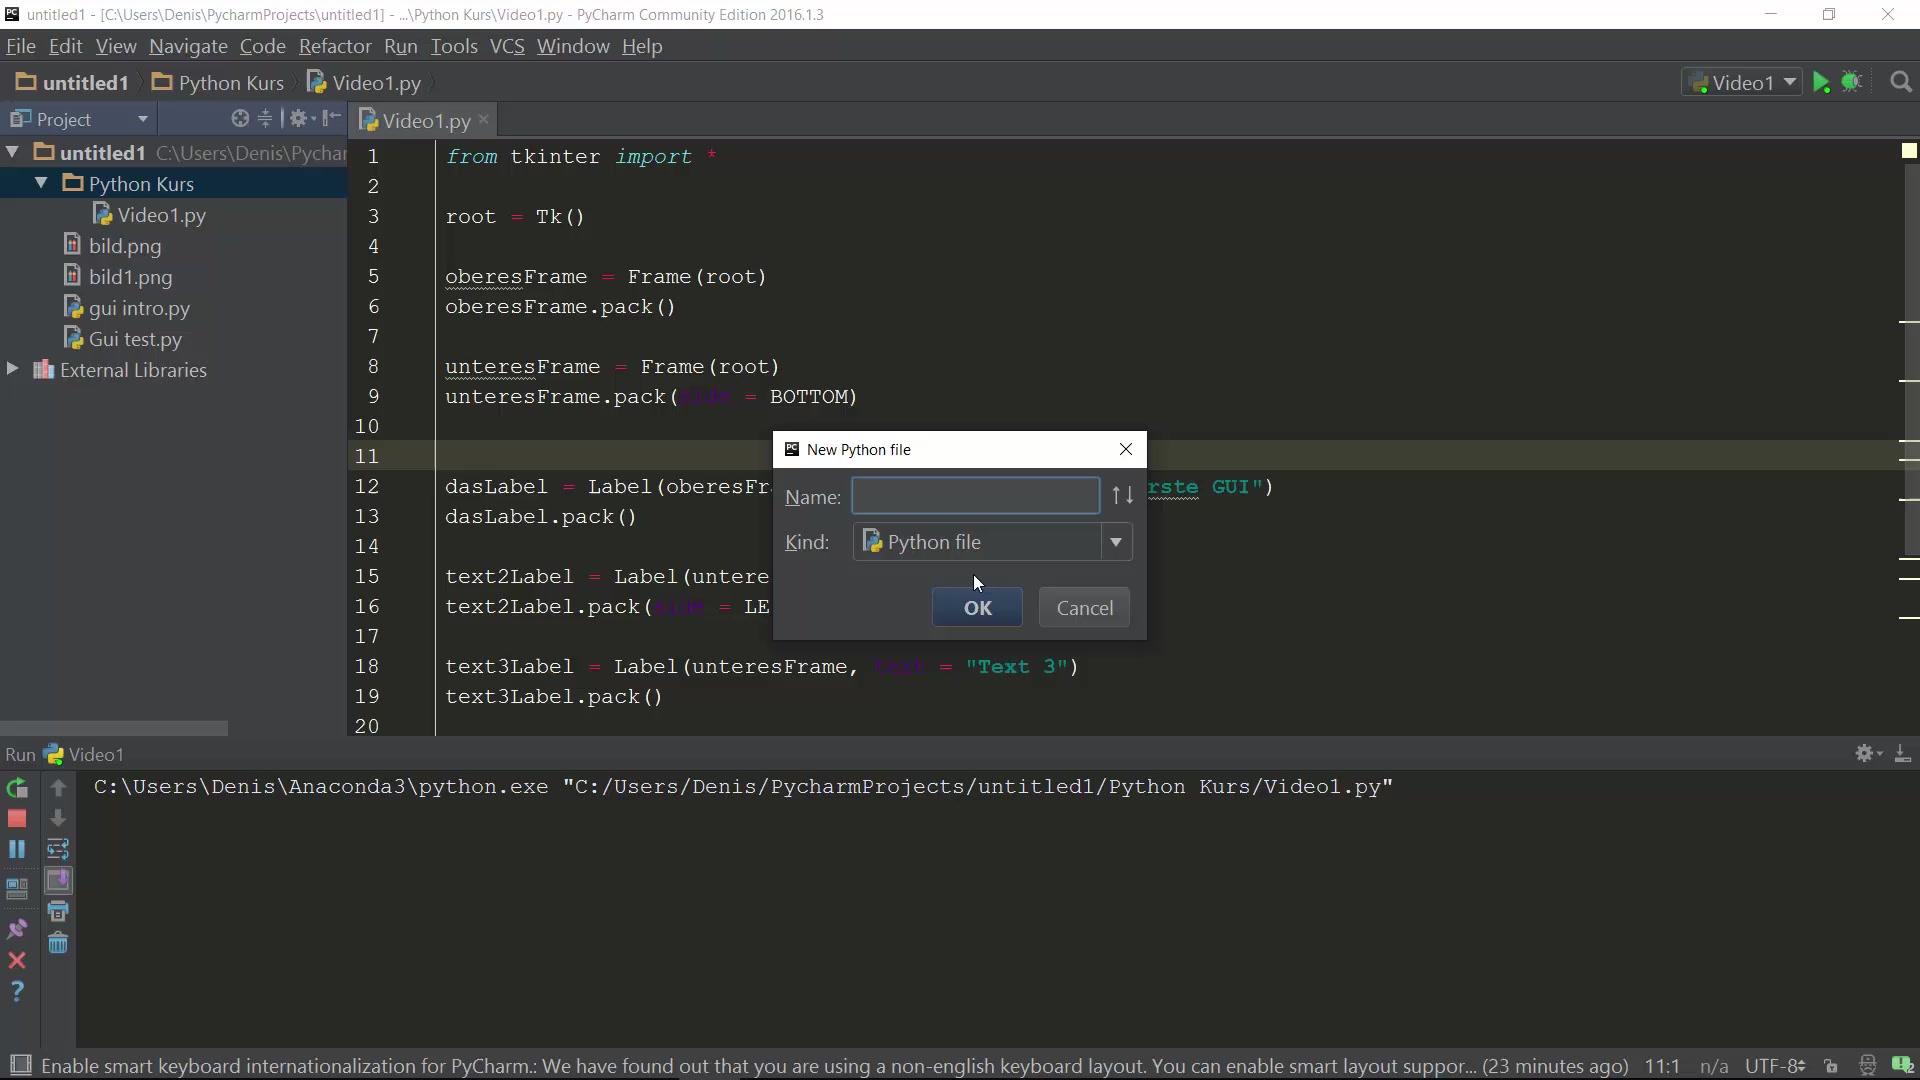Open Search Everywhere magnifier icon

tap(1901, 83)
